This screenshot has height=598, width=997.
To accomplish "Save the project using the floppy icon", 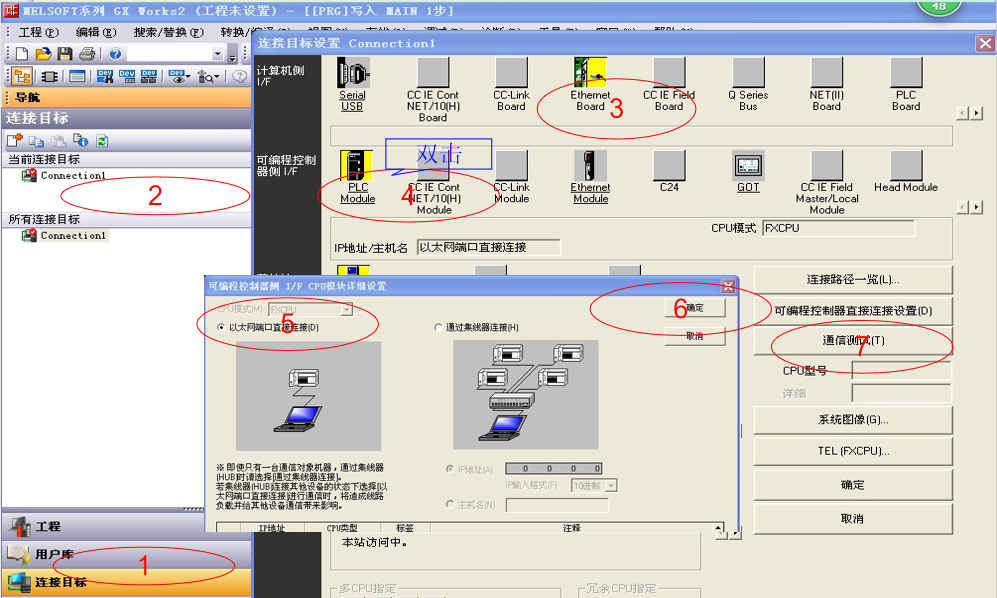I will click(x=64, y=54).
